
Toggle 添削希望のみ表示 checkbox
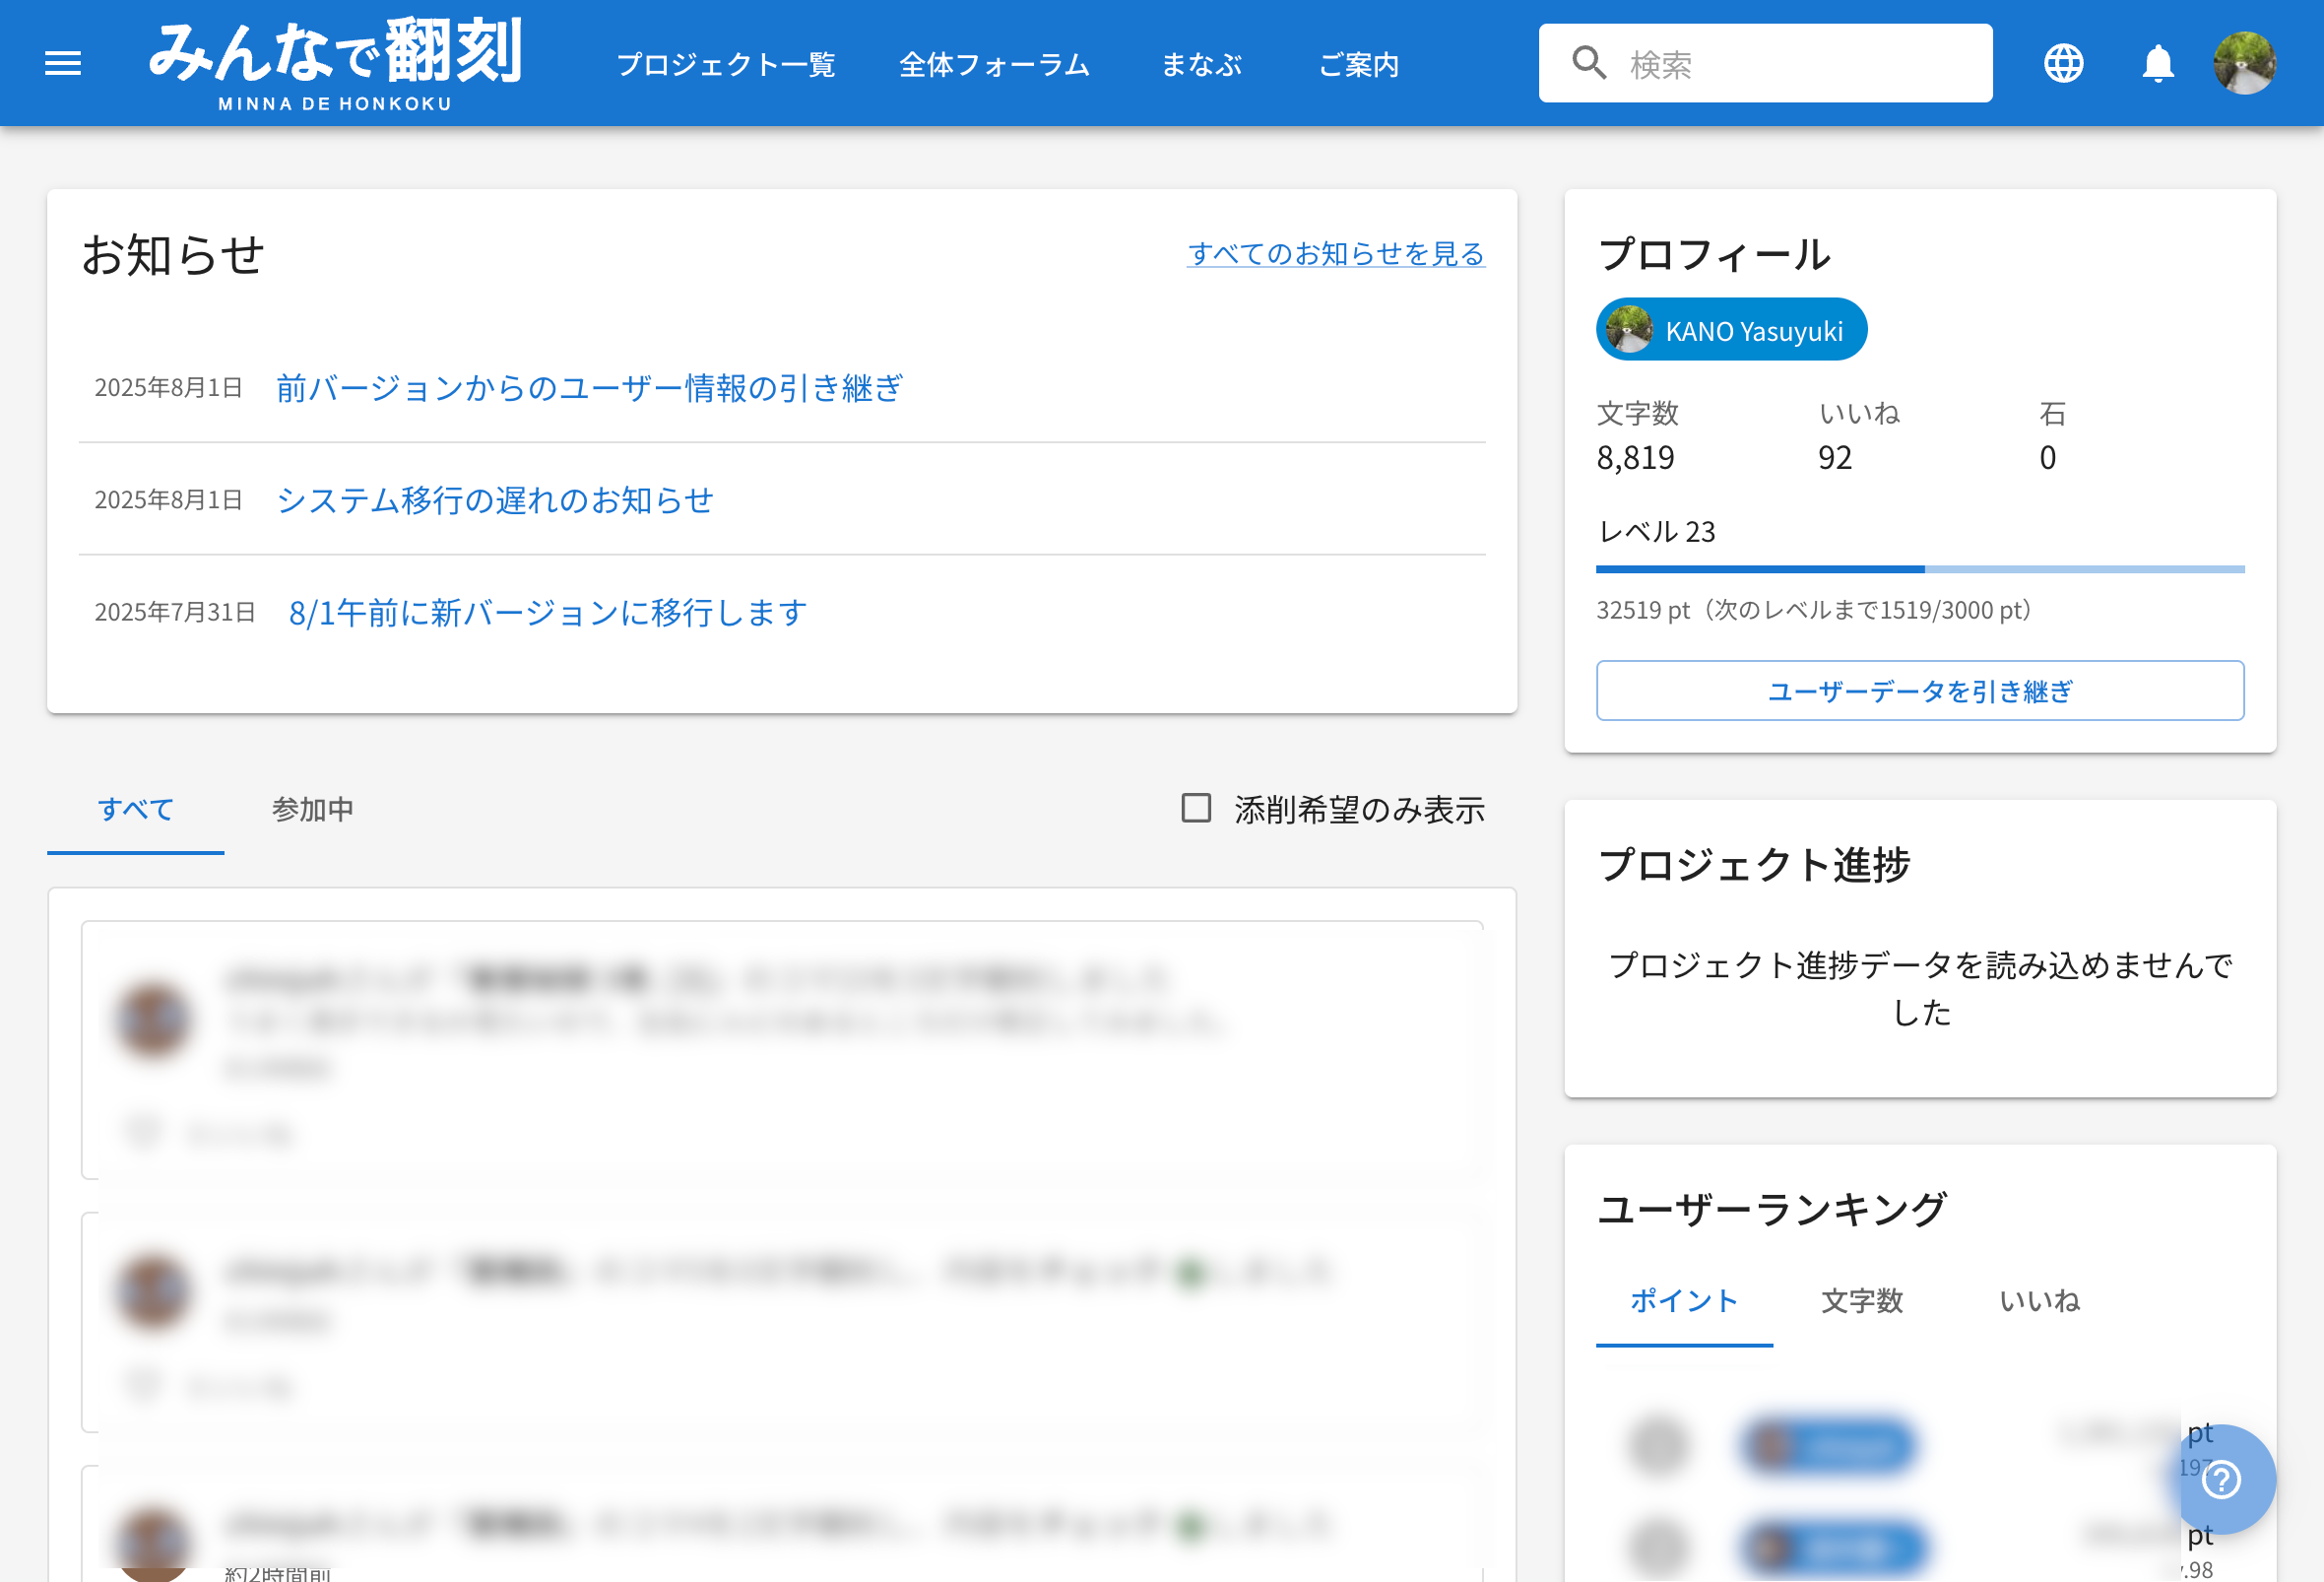(x=1196, y=808)
